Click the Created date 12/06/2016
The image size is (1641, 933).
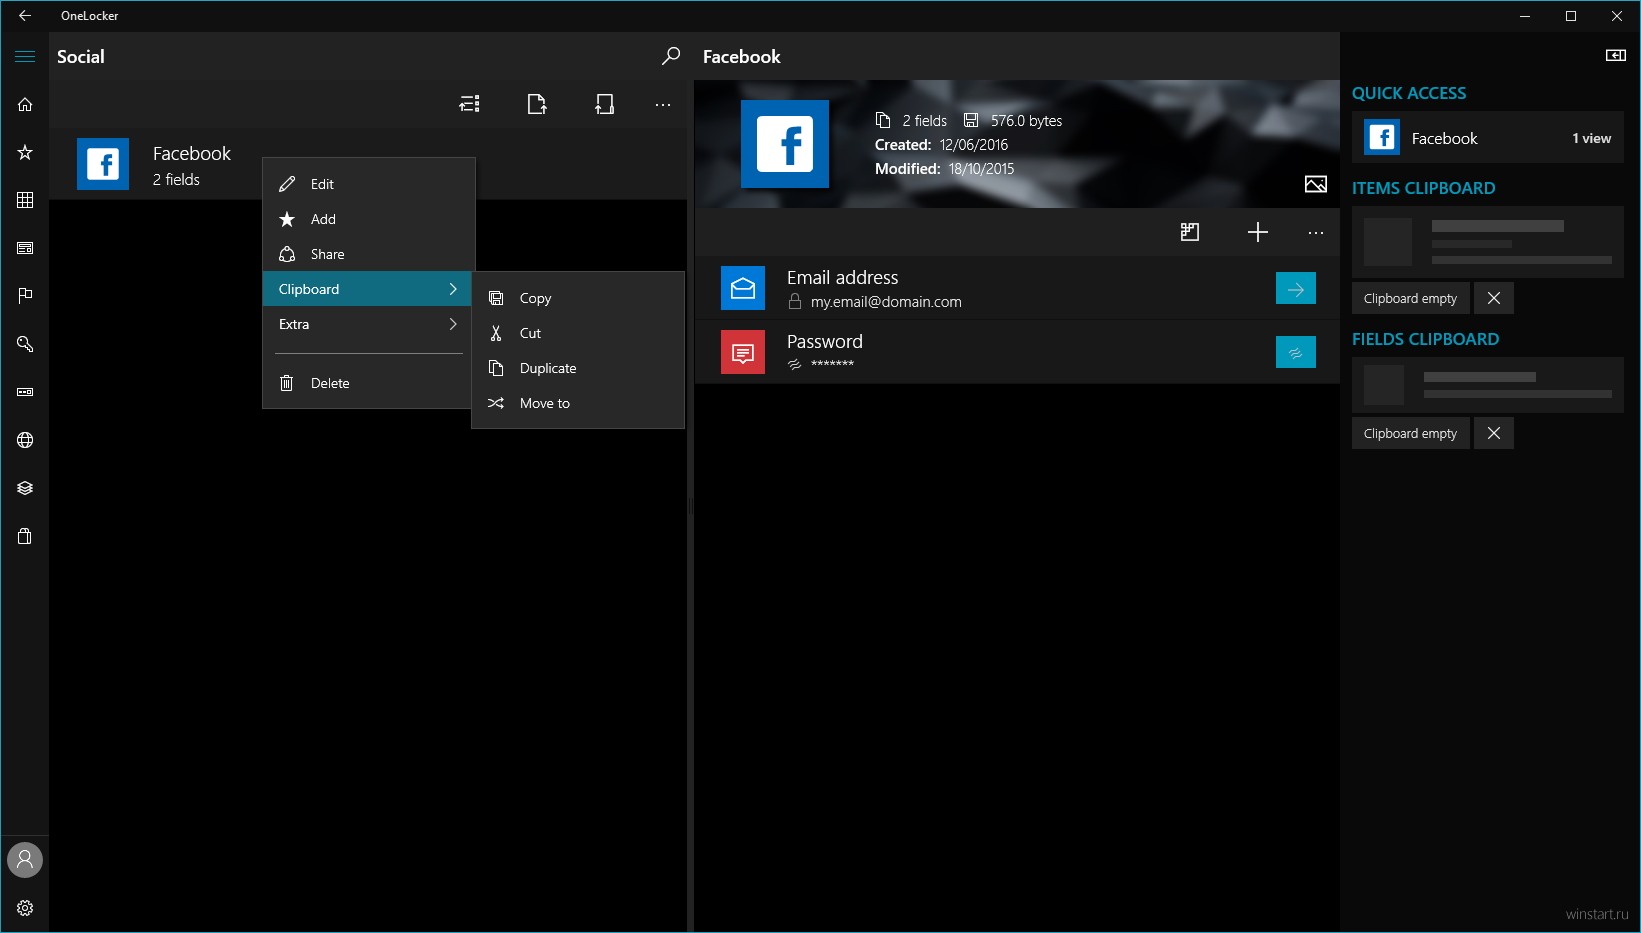[x=974, y=145]
